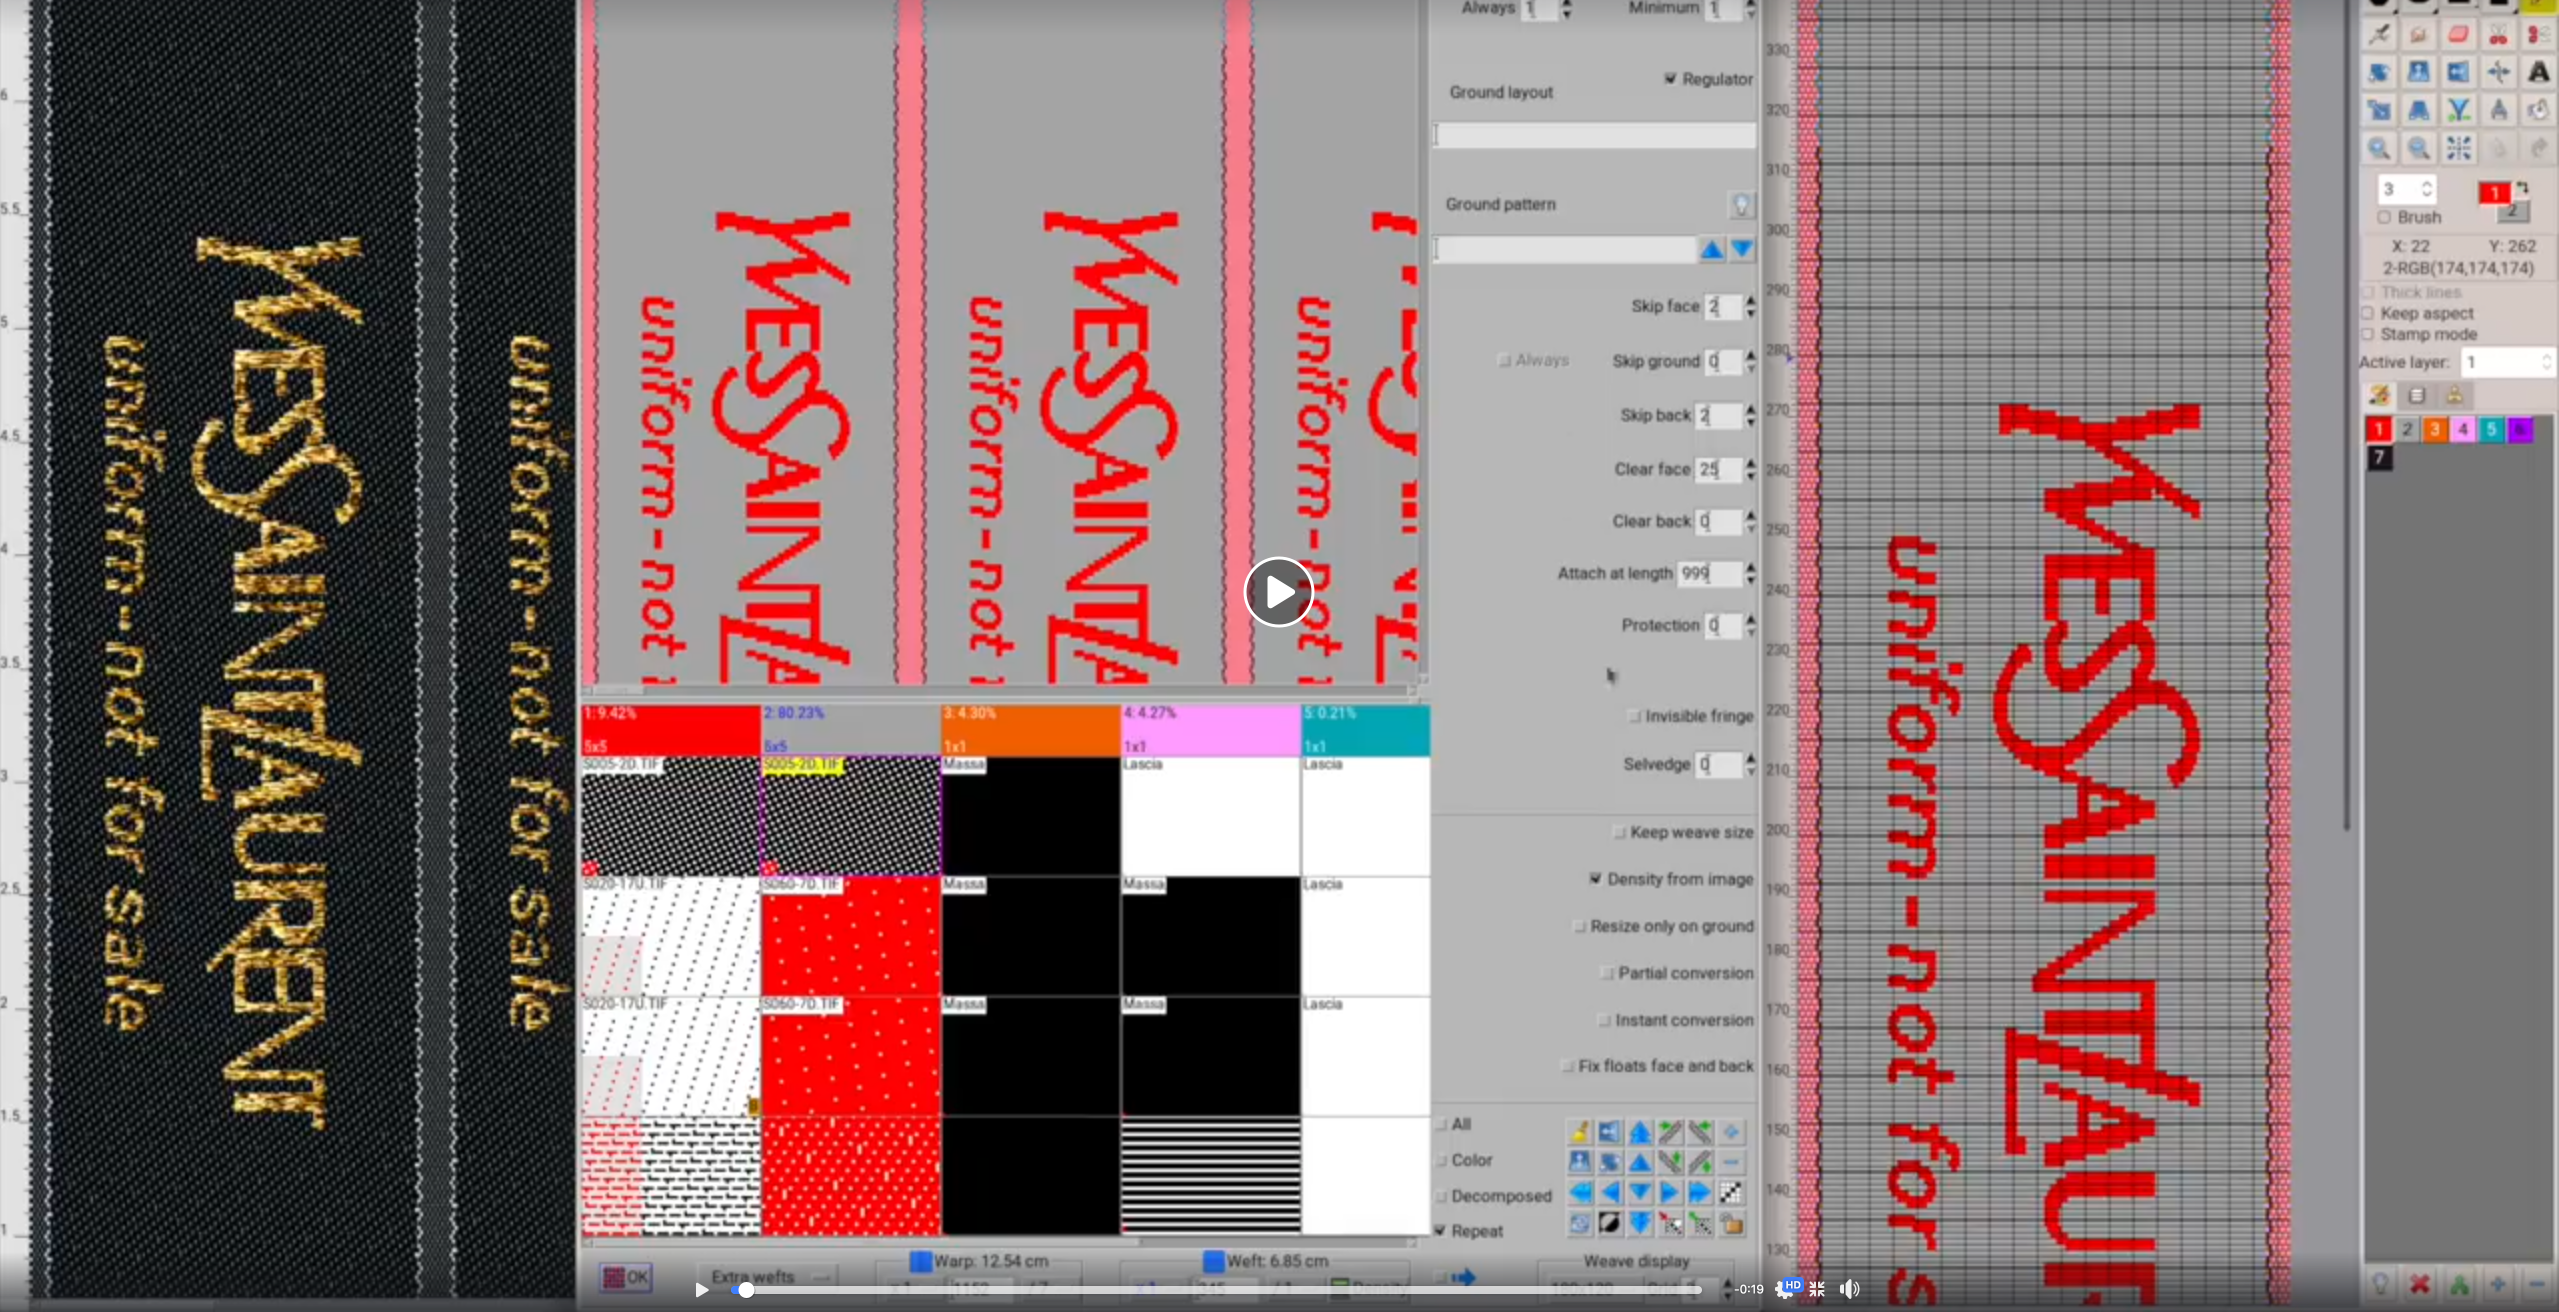Viewport: 2559px width, 1312px height.
Task: Click the Ground layout input field
Action: pos(1595,135)
